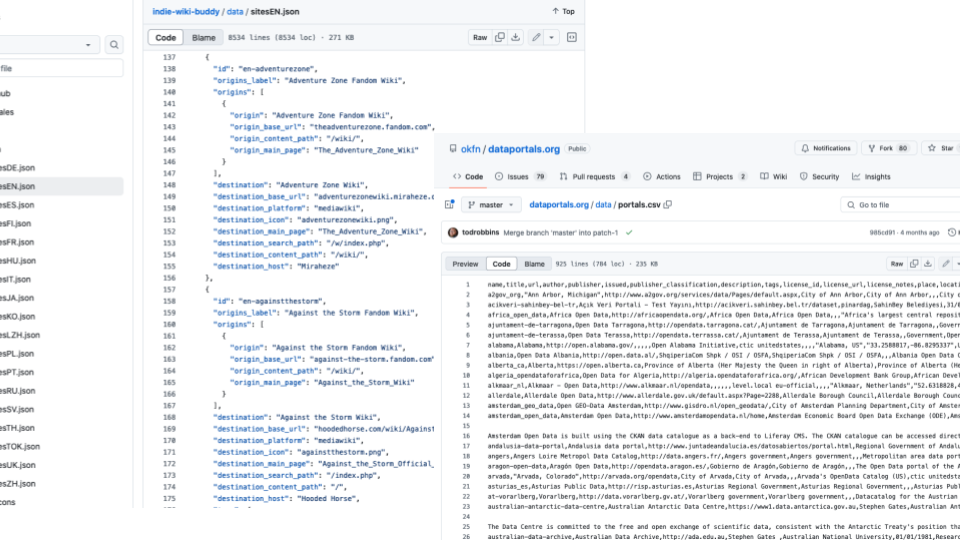Open data folder breadcrumb before portals.csv
Viewport: 960px width, 540px height.
[603, 204]
